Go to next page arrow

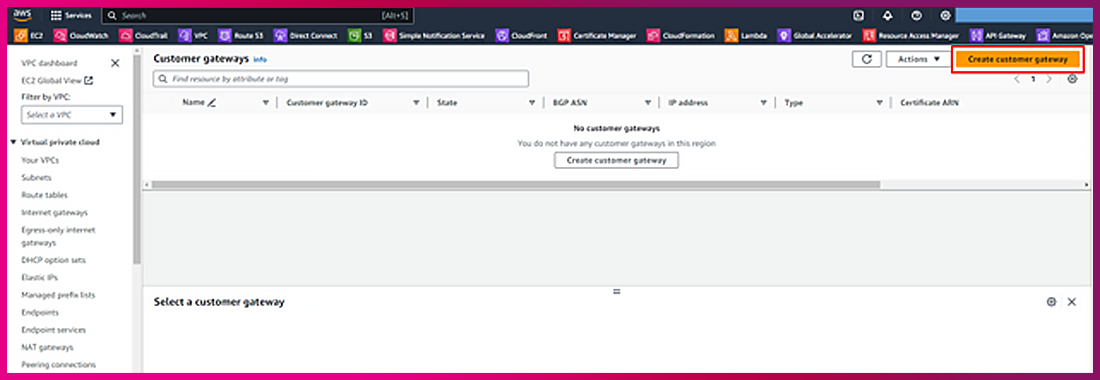[1049, 79]
